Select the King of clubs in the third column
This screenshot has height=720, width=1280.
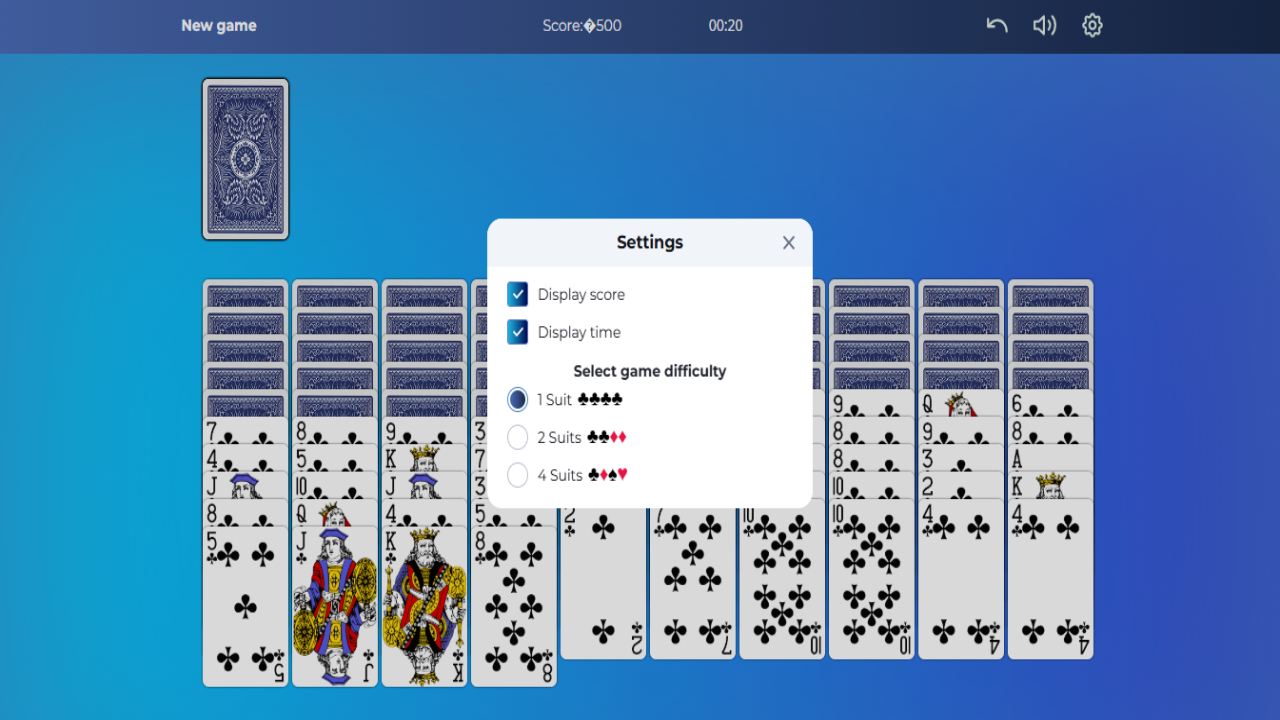(x=424, y=600)
